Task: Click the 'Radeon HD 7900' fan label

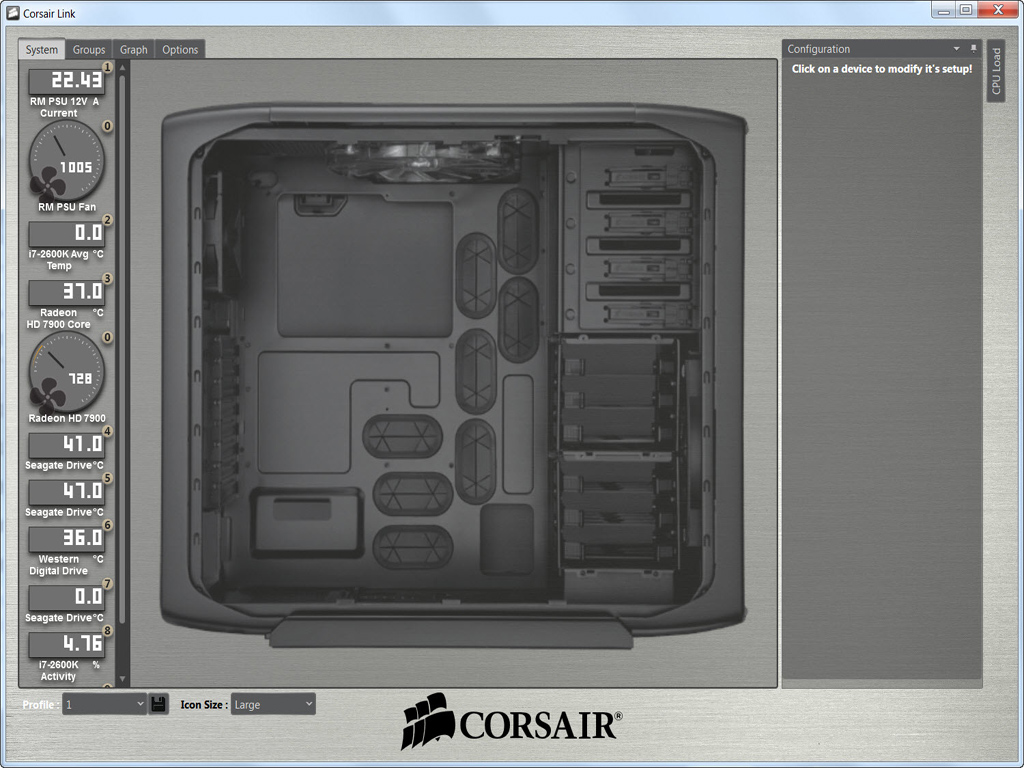Action: tap(67, 418)
